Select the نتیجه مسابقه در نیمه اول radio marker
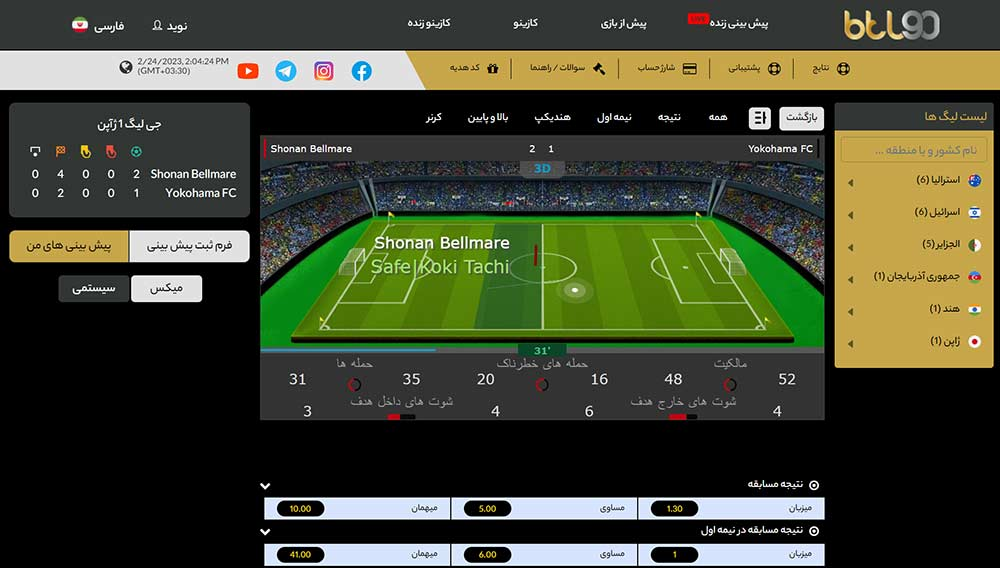Image resolution: width=1000 pixels, height=568 pixels. (x=814, y=530)
